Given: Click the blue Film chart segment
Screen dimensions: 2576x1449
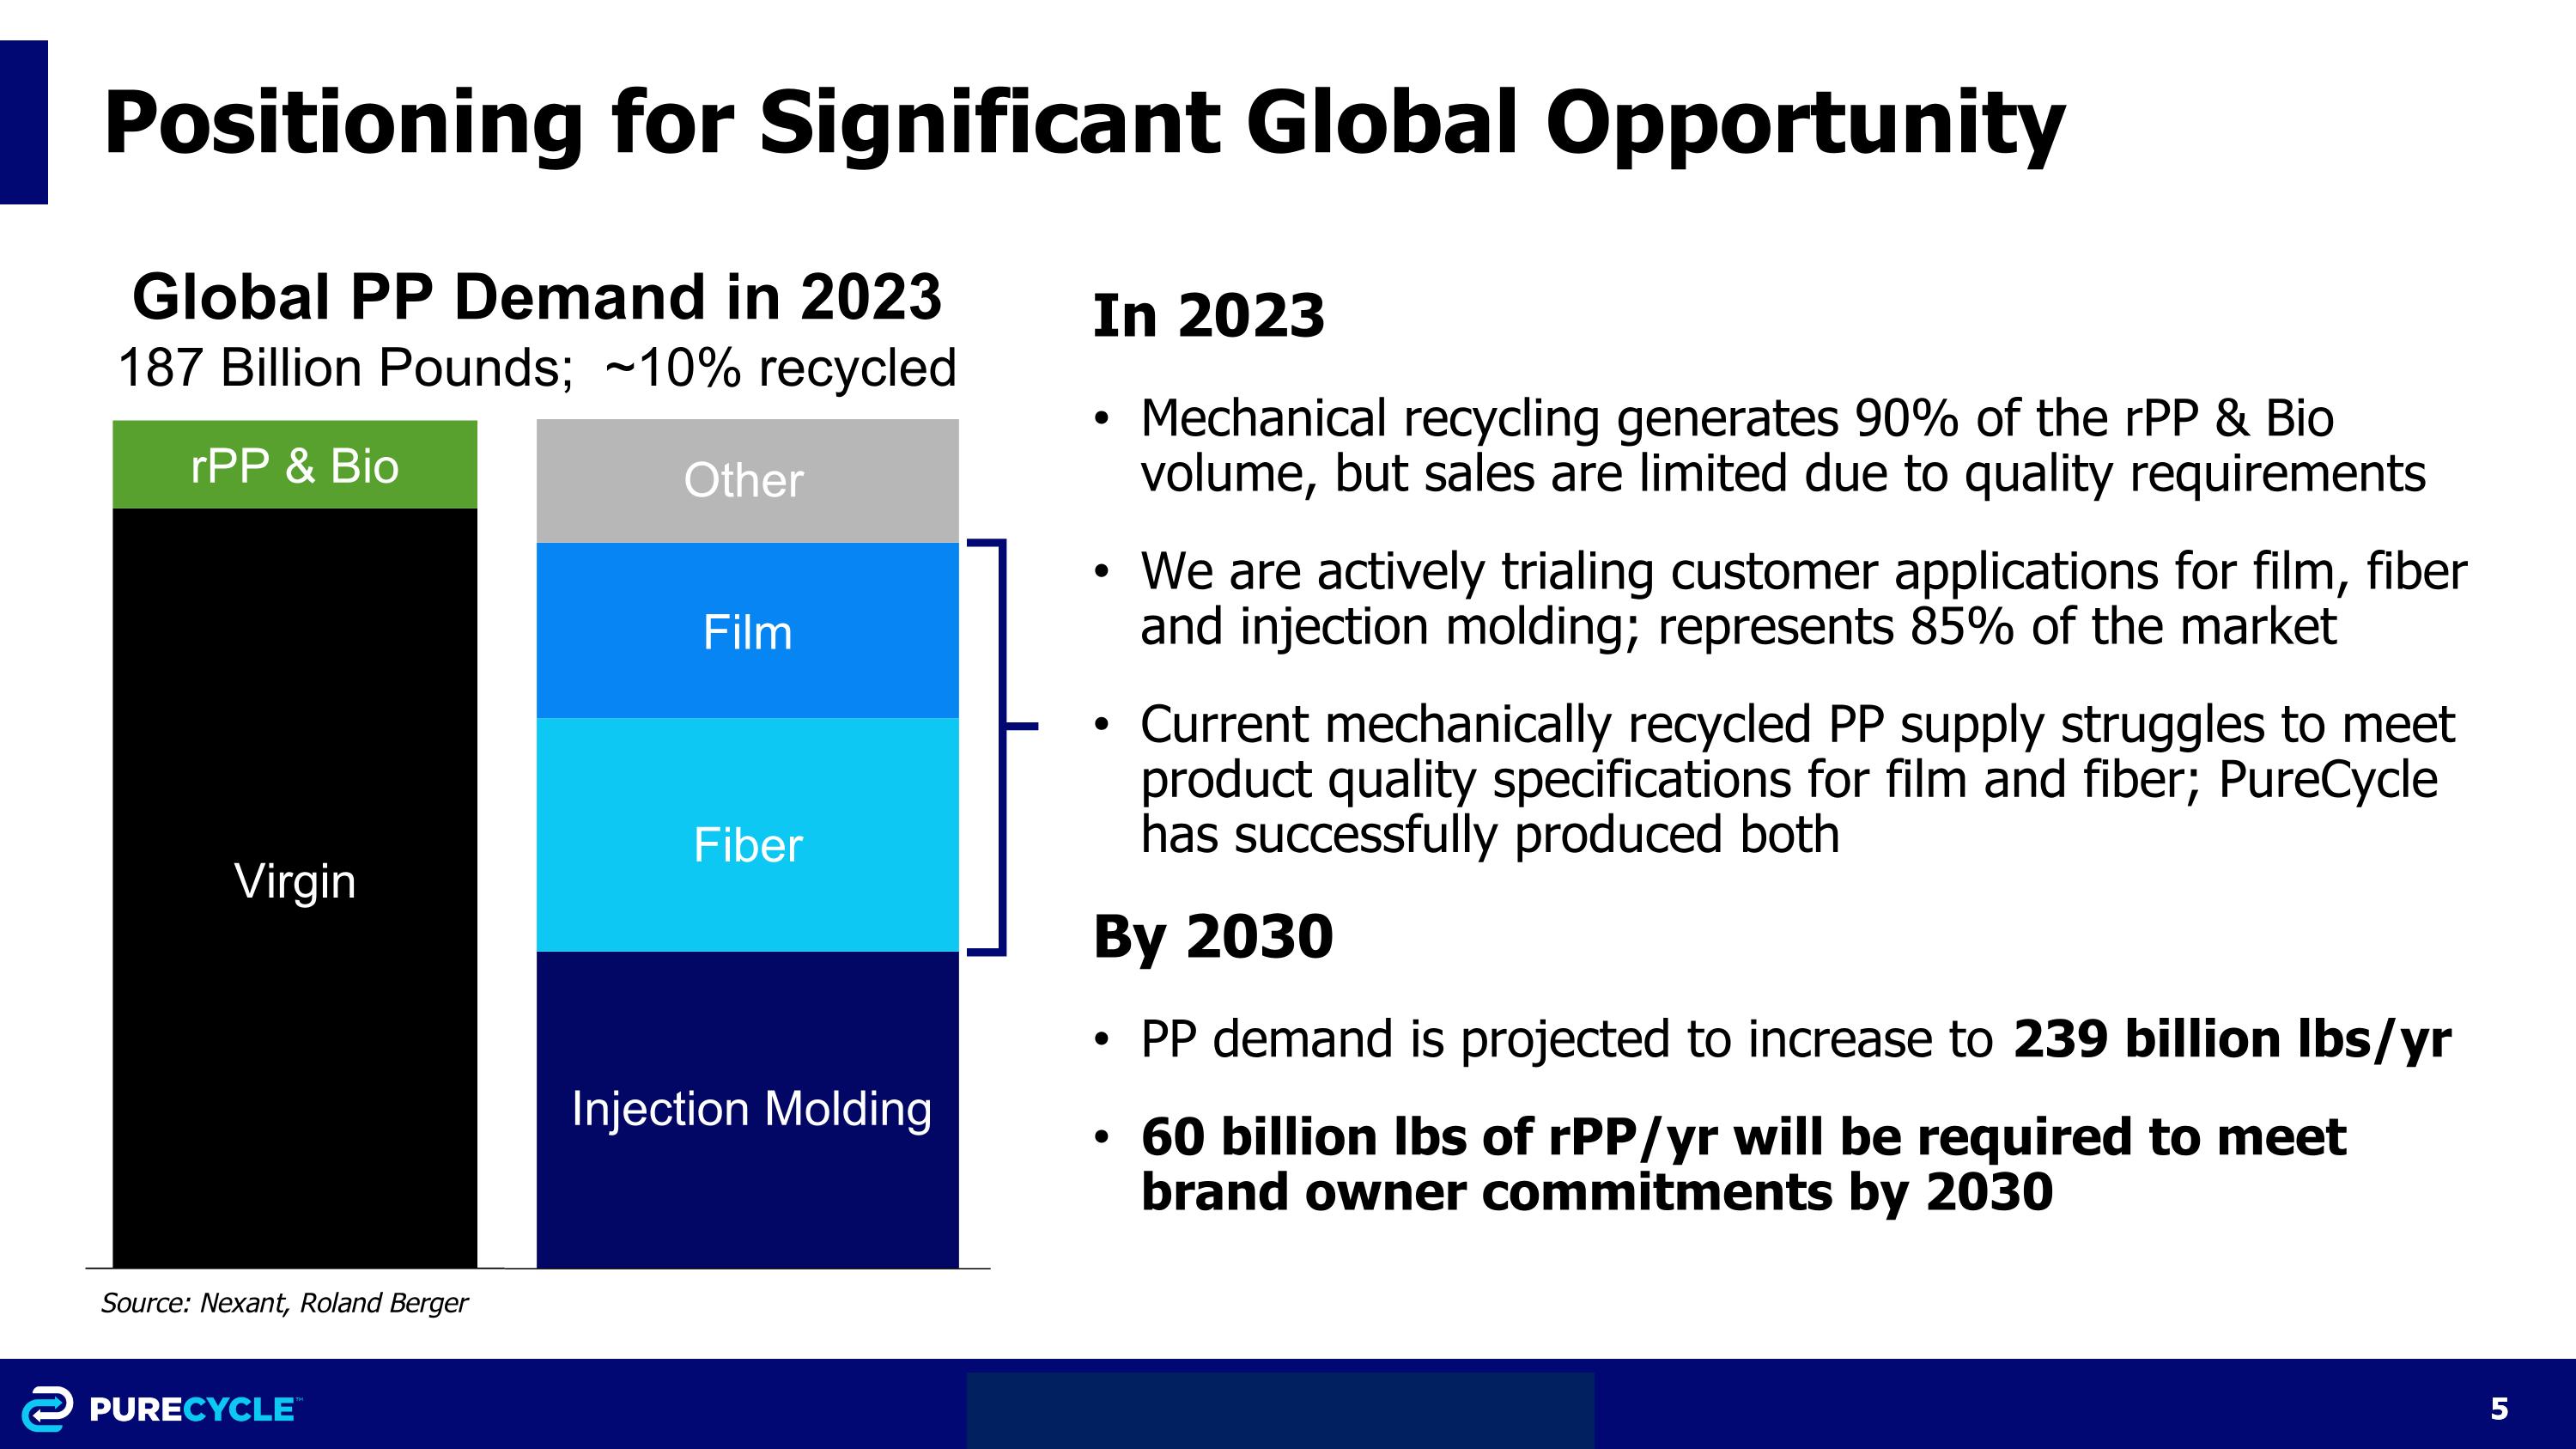Looking at the screenshot, I should click(x=745, y=630).
